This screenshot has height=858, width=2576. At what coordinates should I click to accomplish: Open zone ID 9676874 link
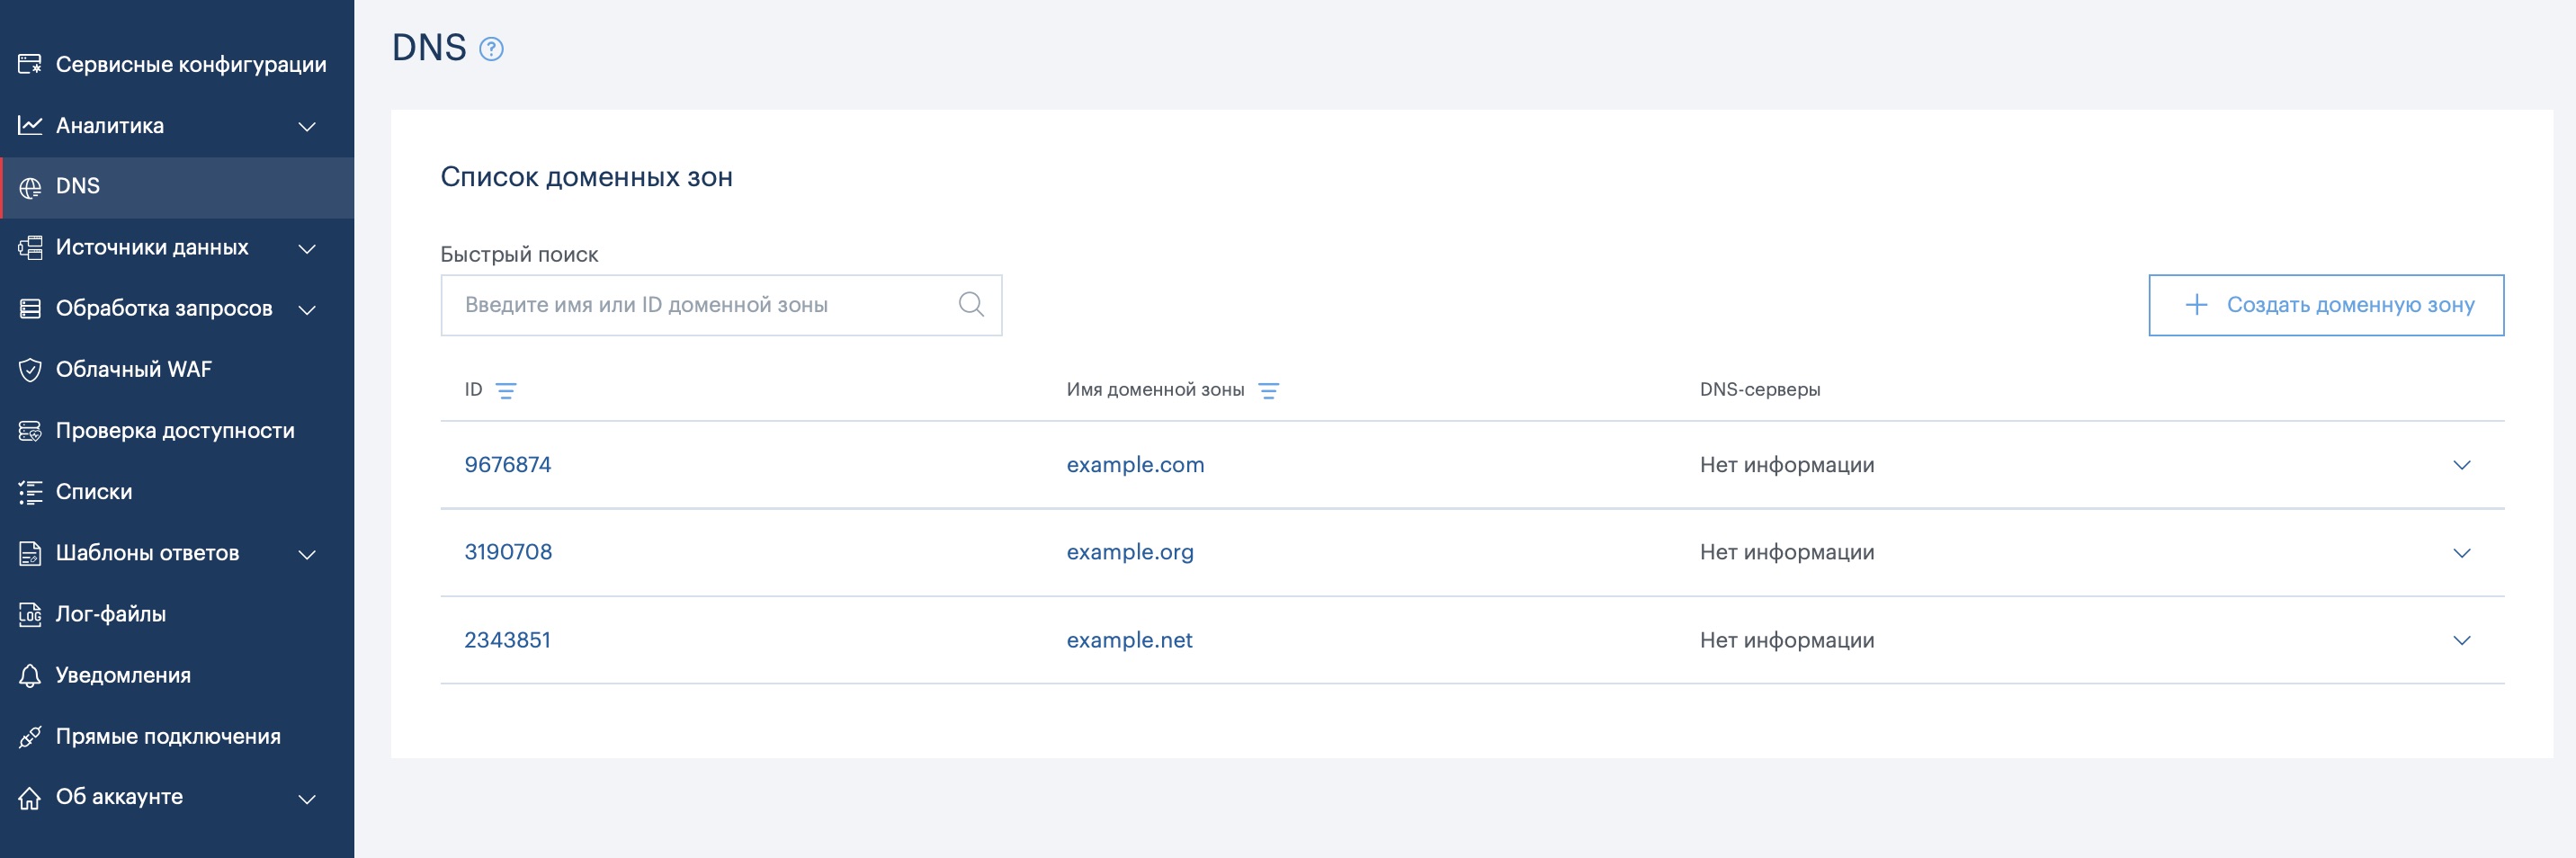(507, 465)
